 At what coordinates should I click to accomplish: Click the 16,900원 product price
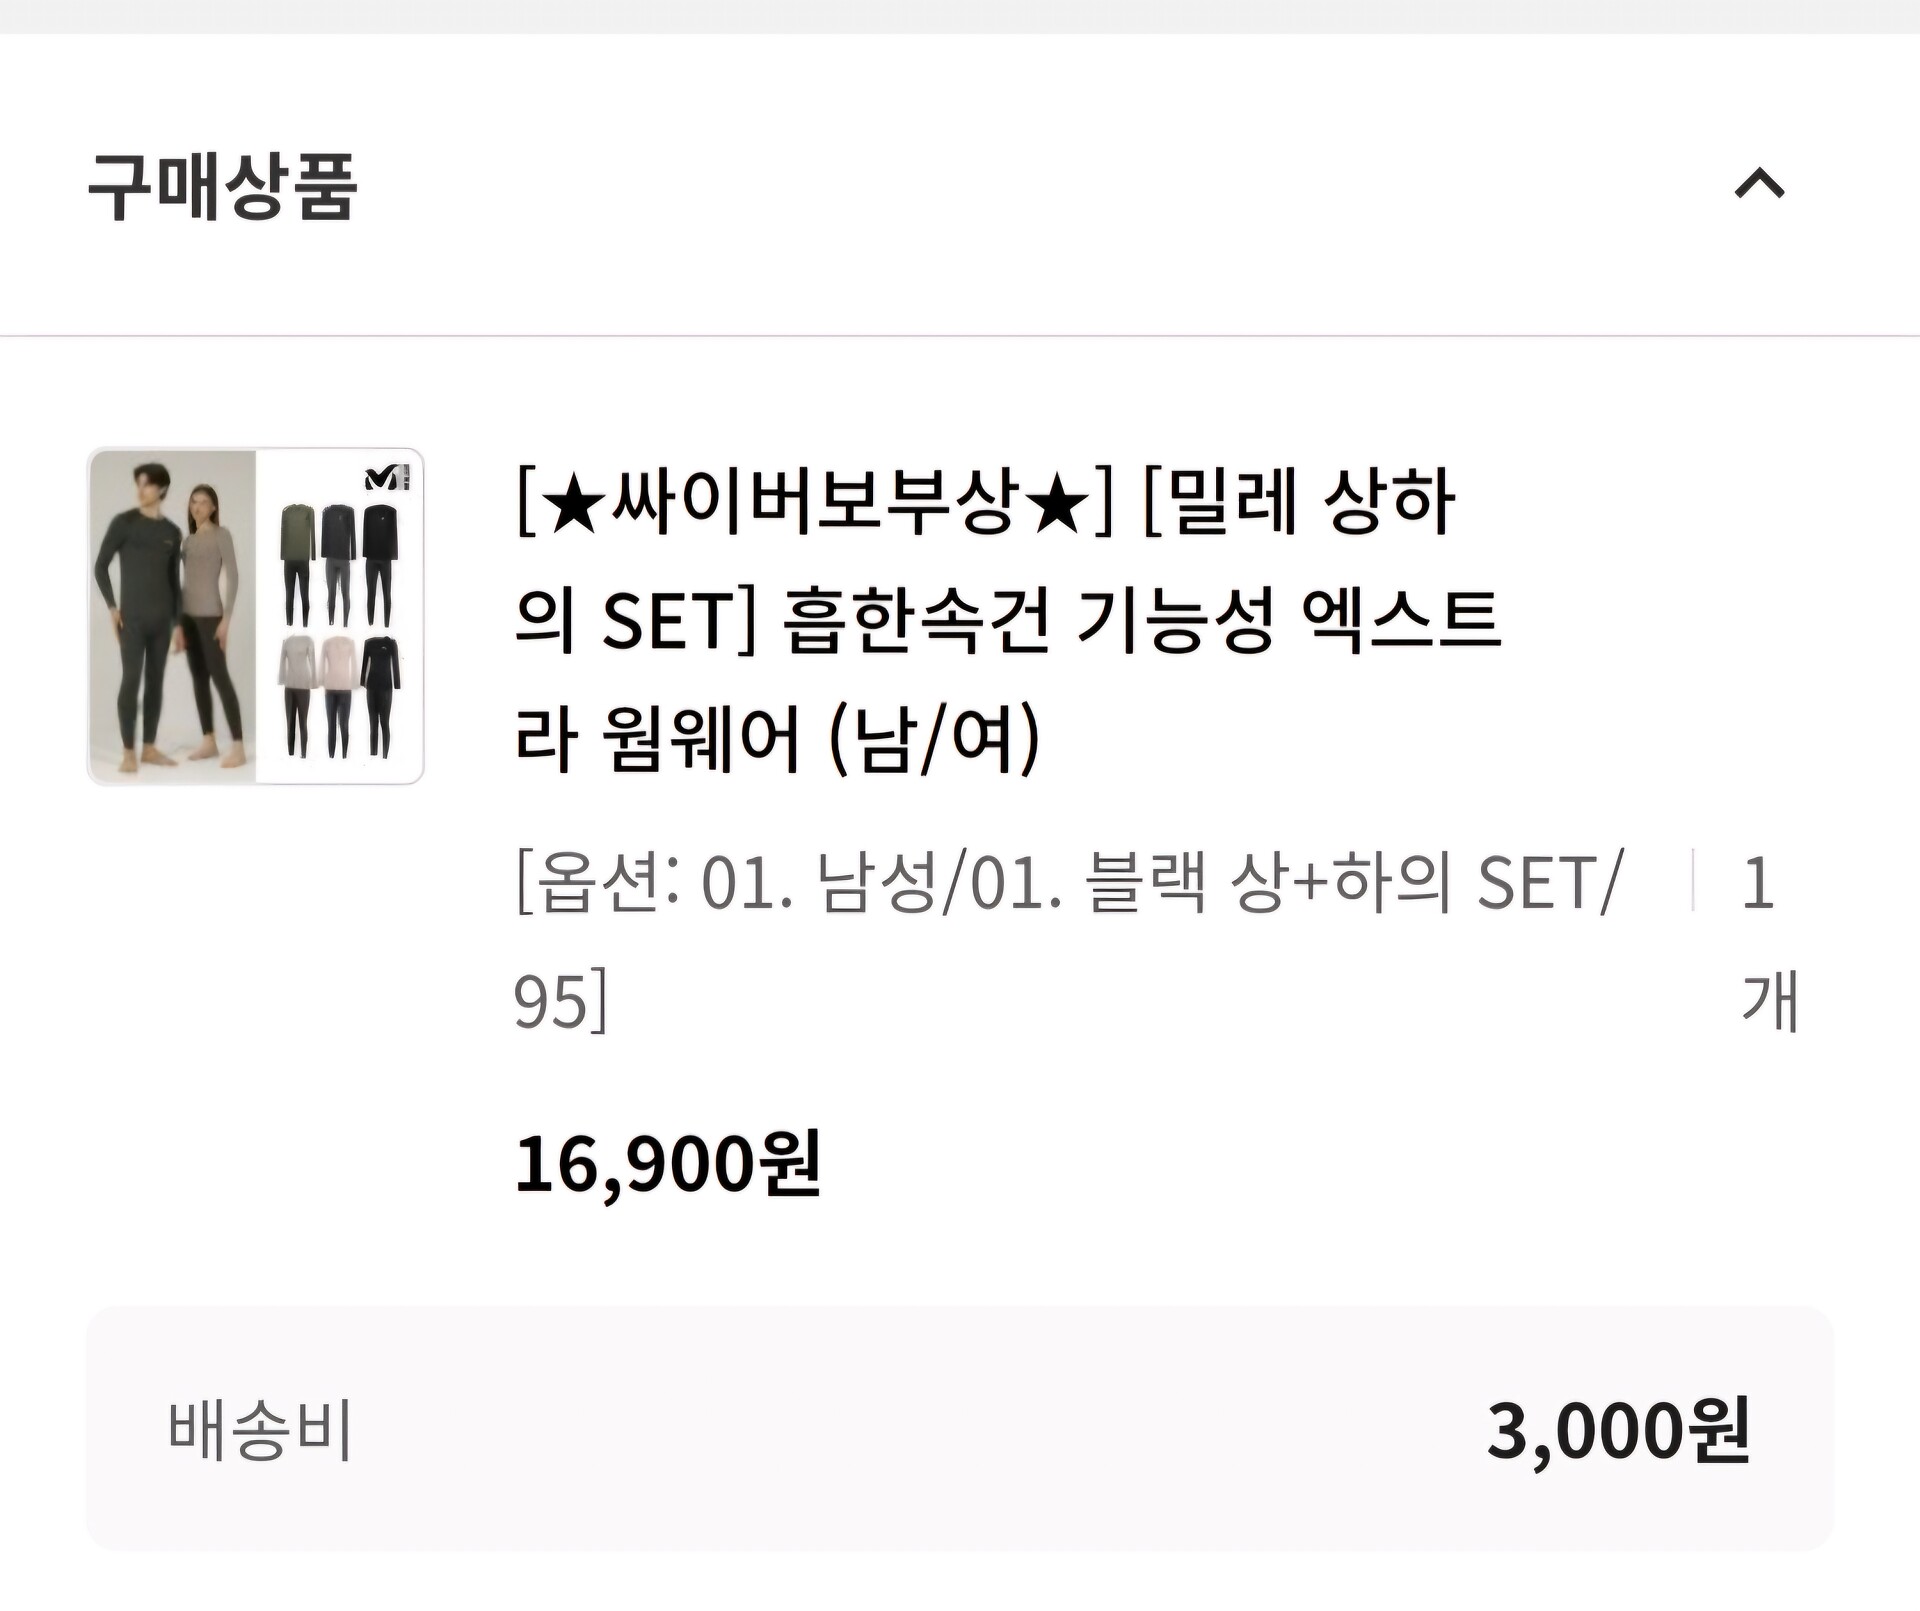point(667,1164)
